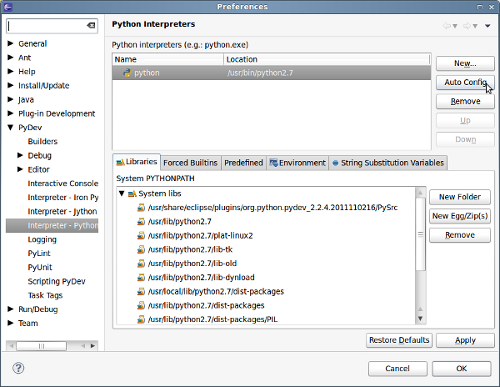Viewport: 500px width, 387px height.
Task: Expand the Help category
Action: pyautogui.click(x=11, y=71)
